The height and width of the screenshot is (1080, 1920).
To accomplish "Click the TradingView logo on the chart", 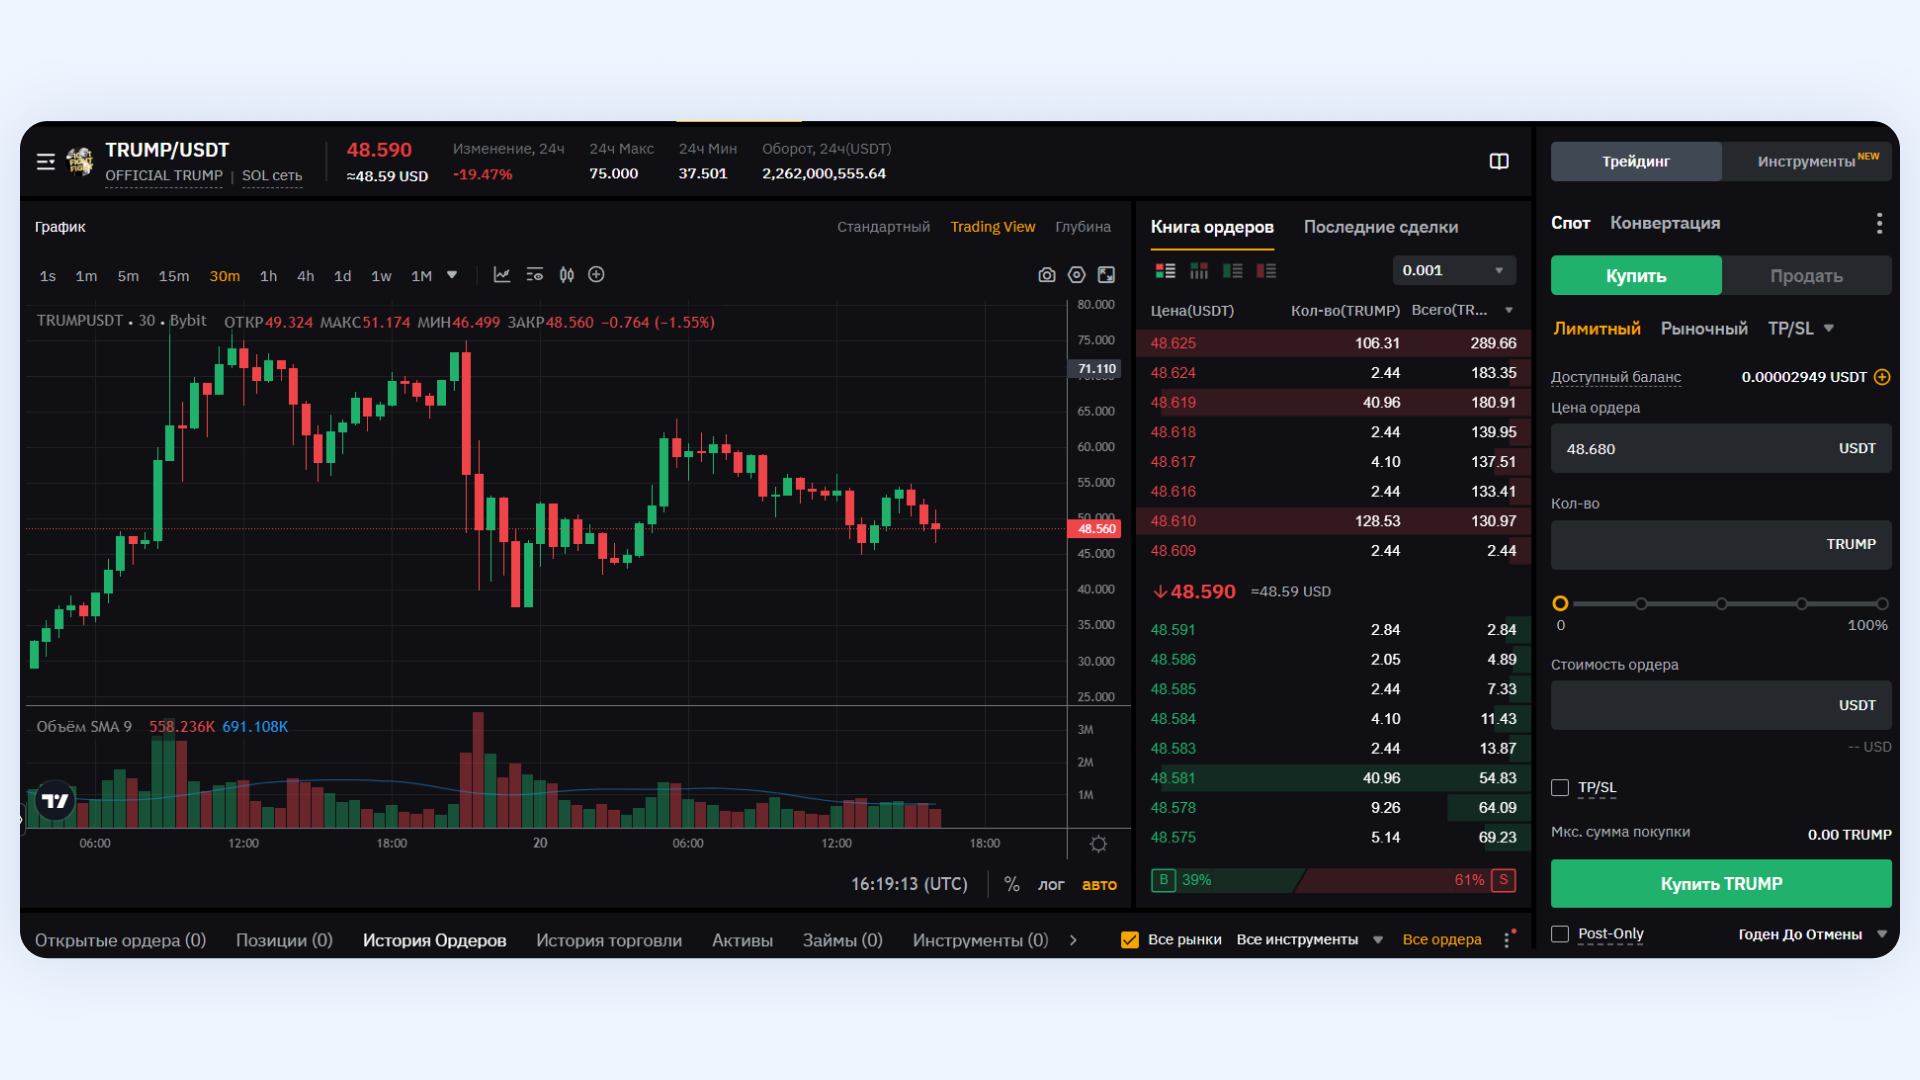I will coord(55,801).
